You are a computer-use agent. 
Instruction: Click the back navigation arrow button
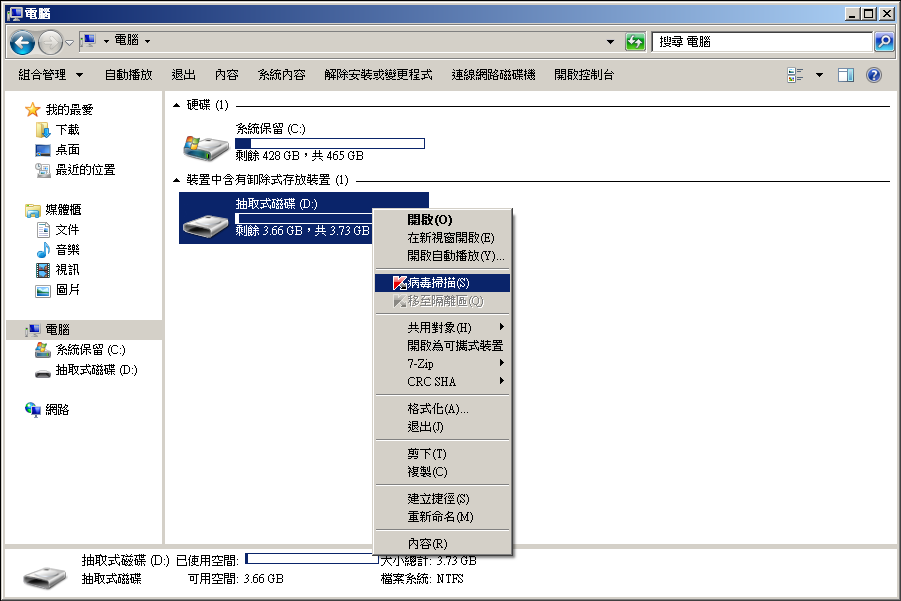(23, 42)
